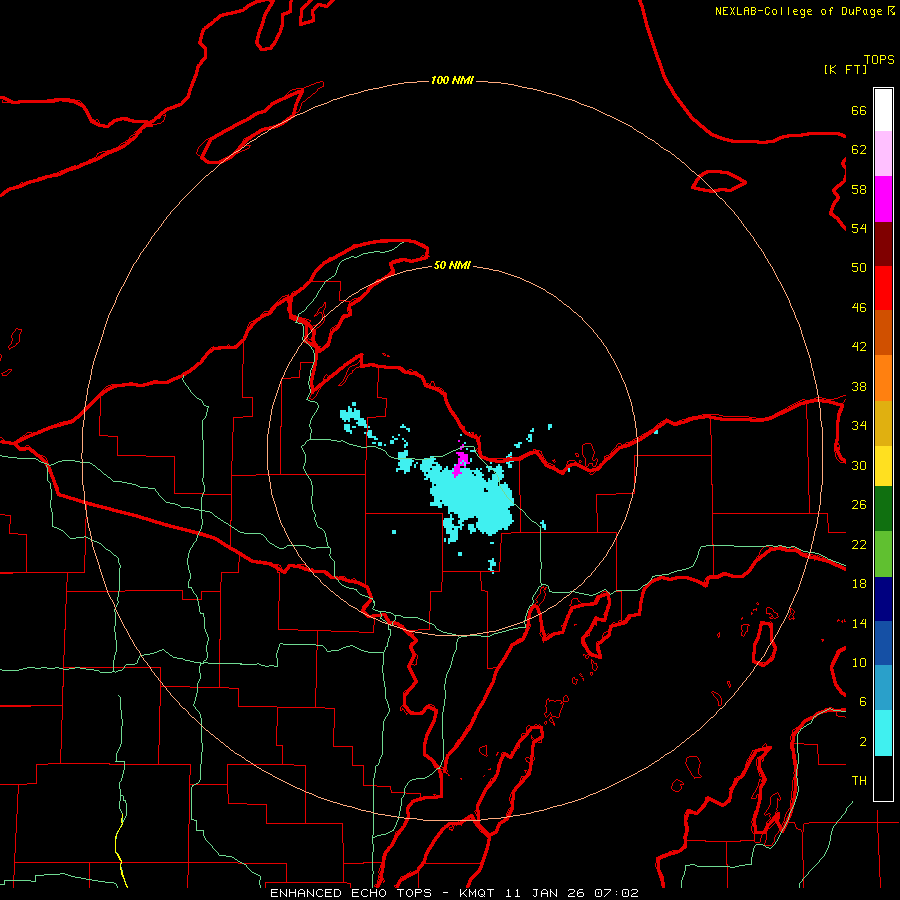The image size is (900, 900).
Task: Click the legend value '54'
Action: (859, 228)
